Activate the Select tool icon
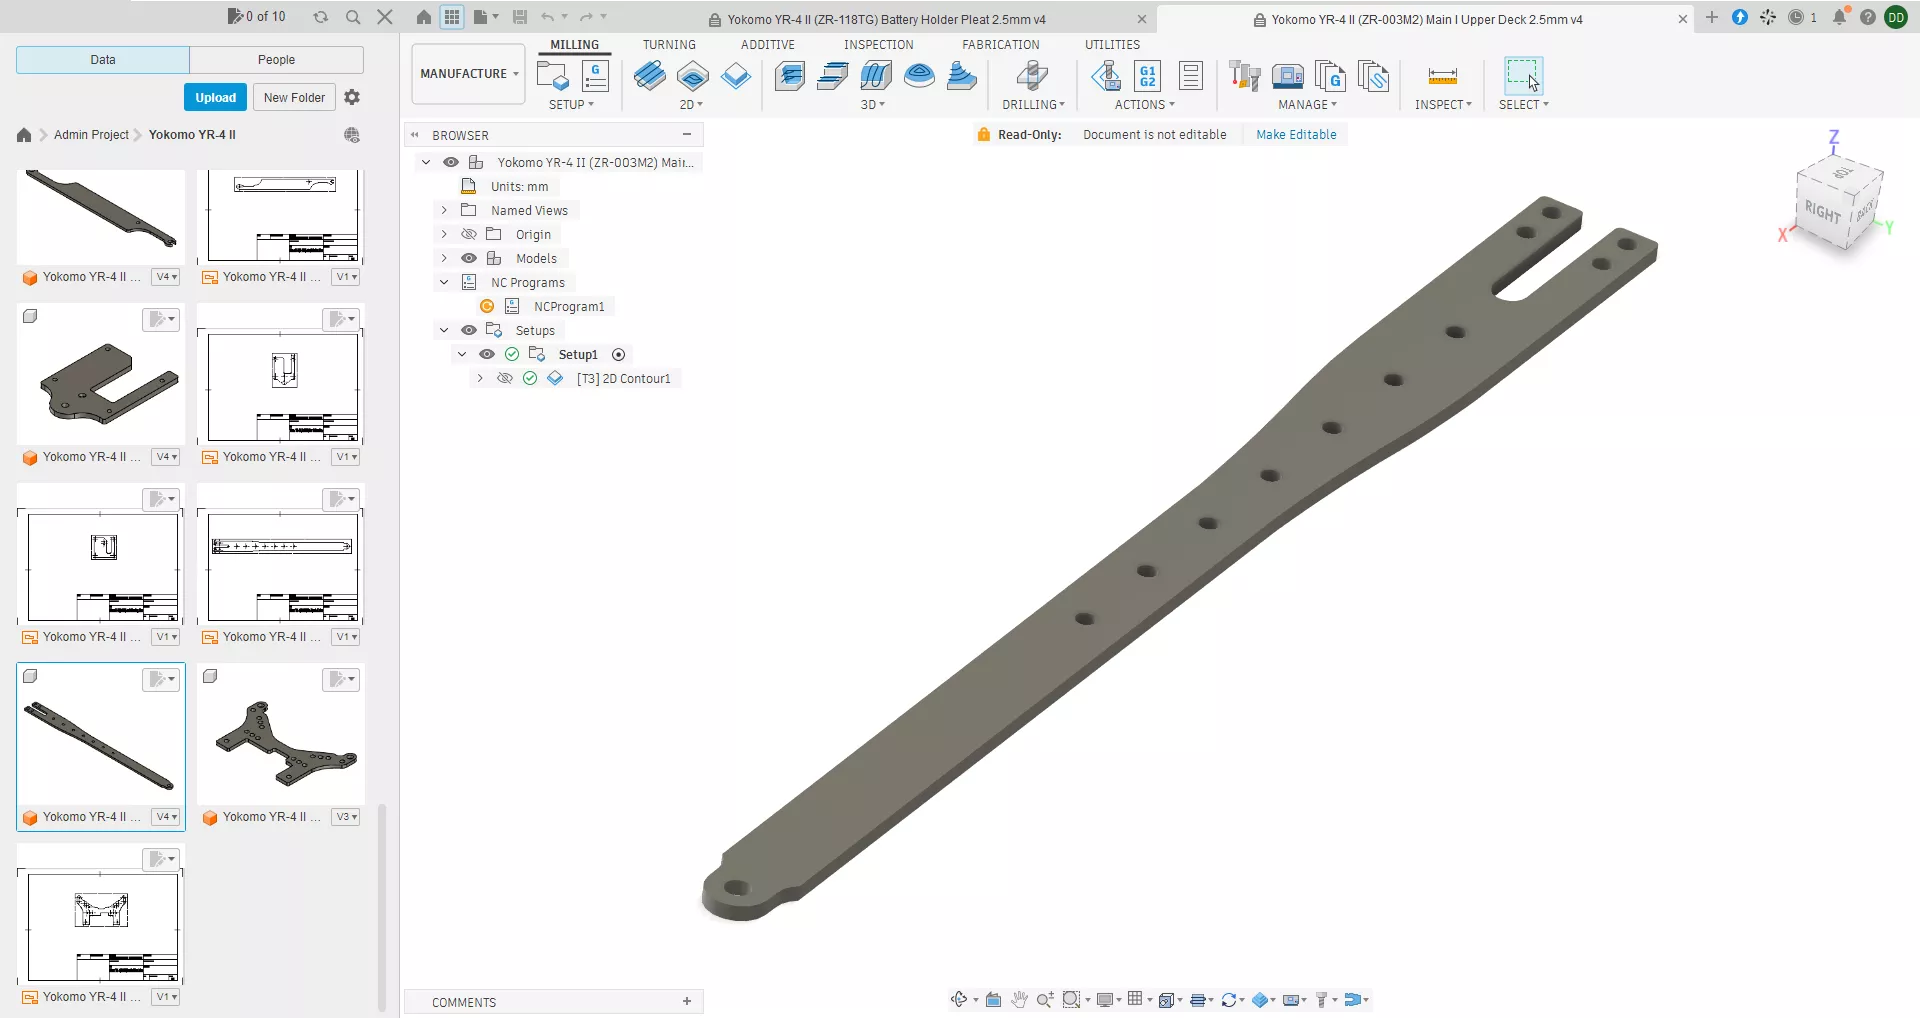Image resolution: width=1920 pixels, height=1018 pixels. click(x=1523, y=76)
